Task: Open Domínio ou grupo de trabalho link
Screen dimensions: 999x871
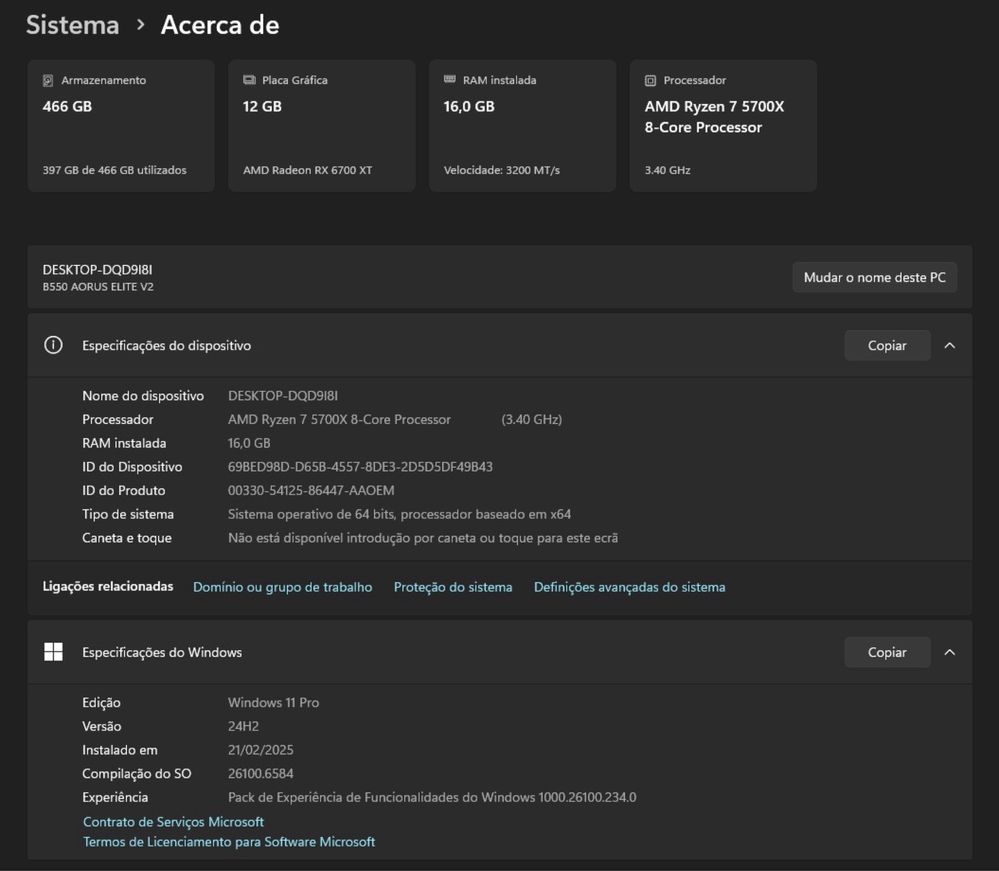Action: coord(283,587)
